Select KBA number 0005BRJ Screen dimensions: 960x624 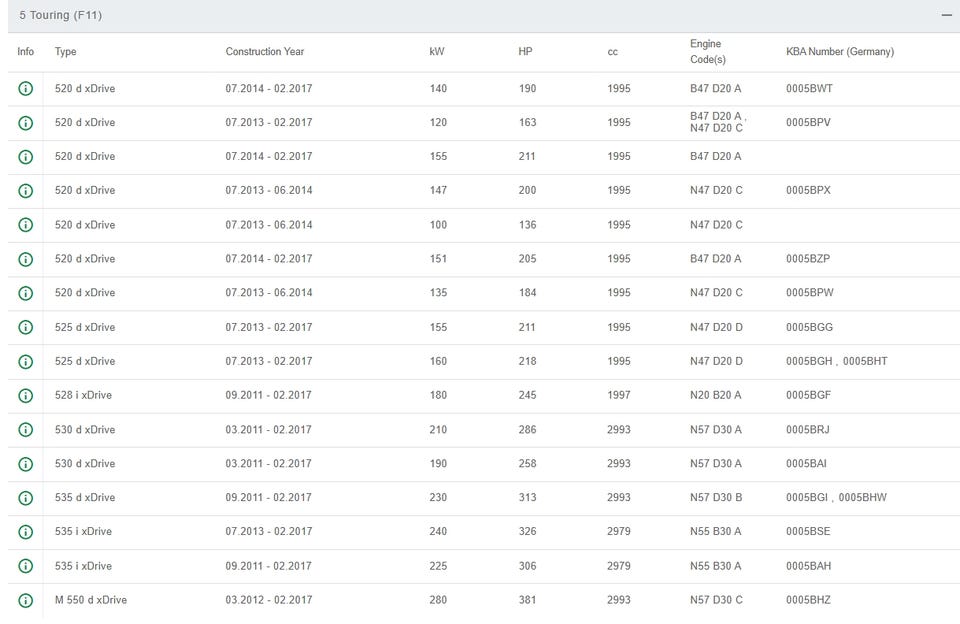808,429
